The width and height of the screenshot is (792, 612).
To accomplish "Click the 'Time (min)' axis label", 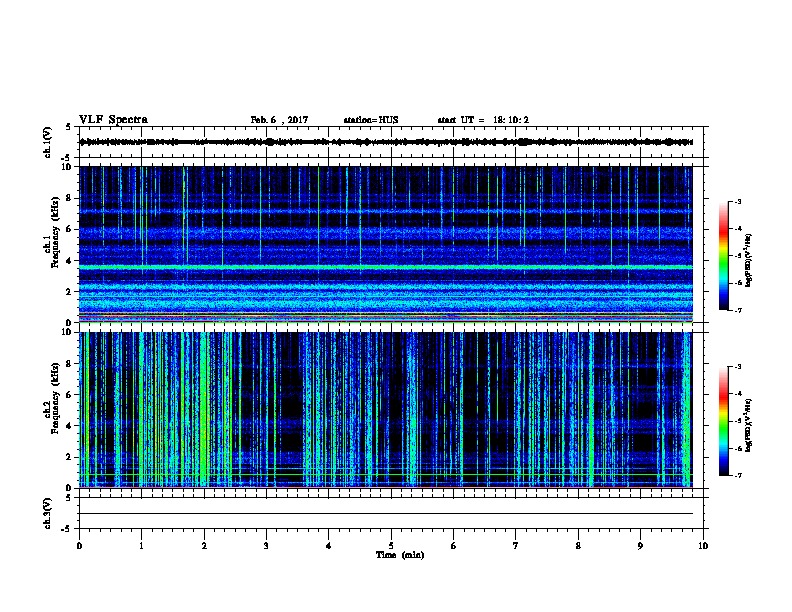I will click(400, 555).
